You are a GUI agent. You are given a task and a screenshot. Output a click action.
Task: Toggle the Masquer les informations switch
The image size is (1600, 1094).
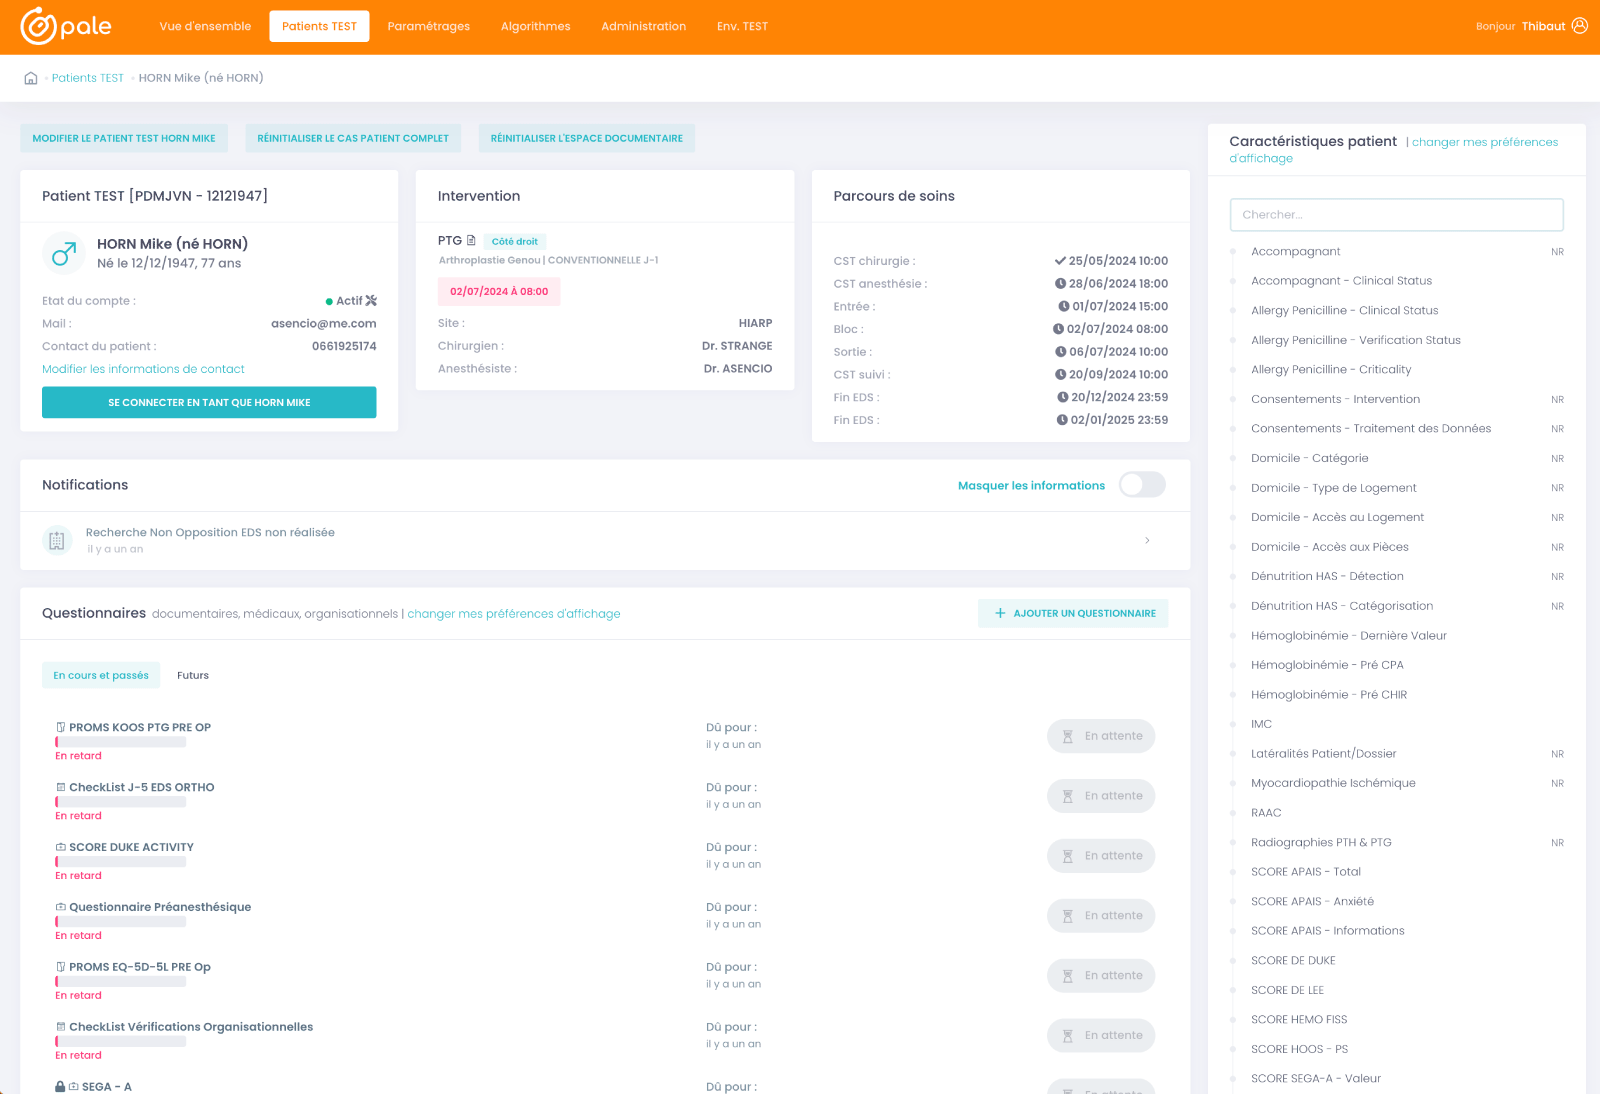point(1141,485)
